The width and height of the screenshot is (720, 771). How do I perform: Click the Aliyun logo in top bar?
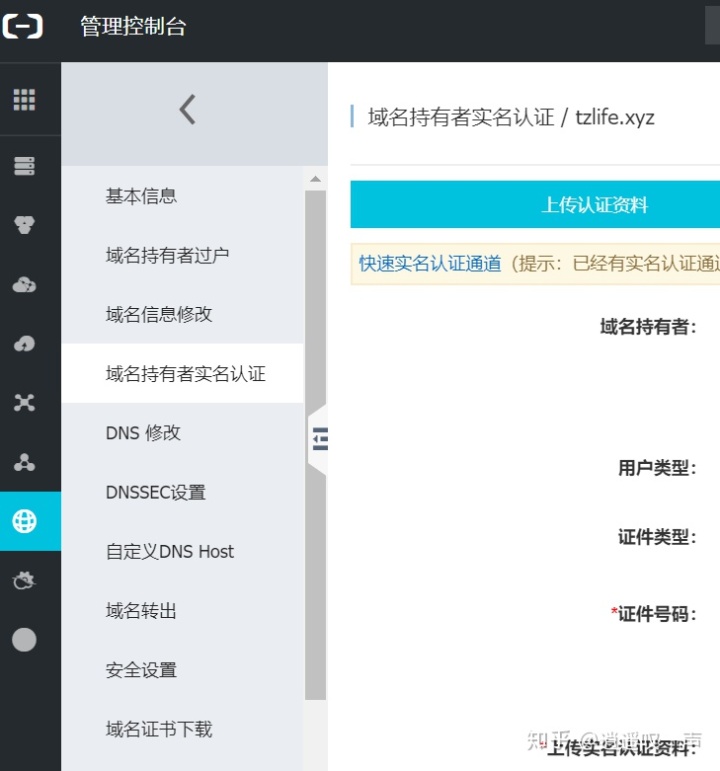tap(23, 26)
